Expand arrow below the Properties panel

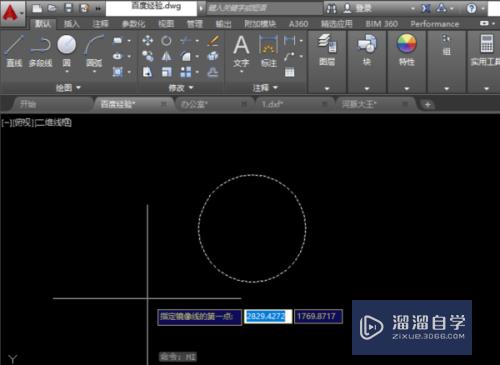407,89
